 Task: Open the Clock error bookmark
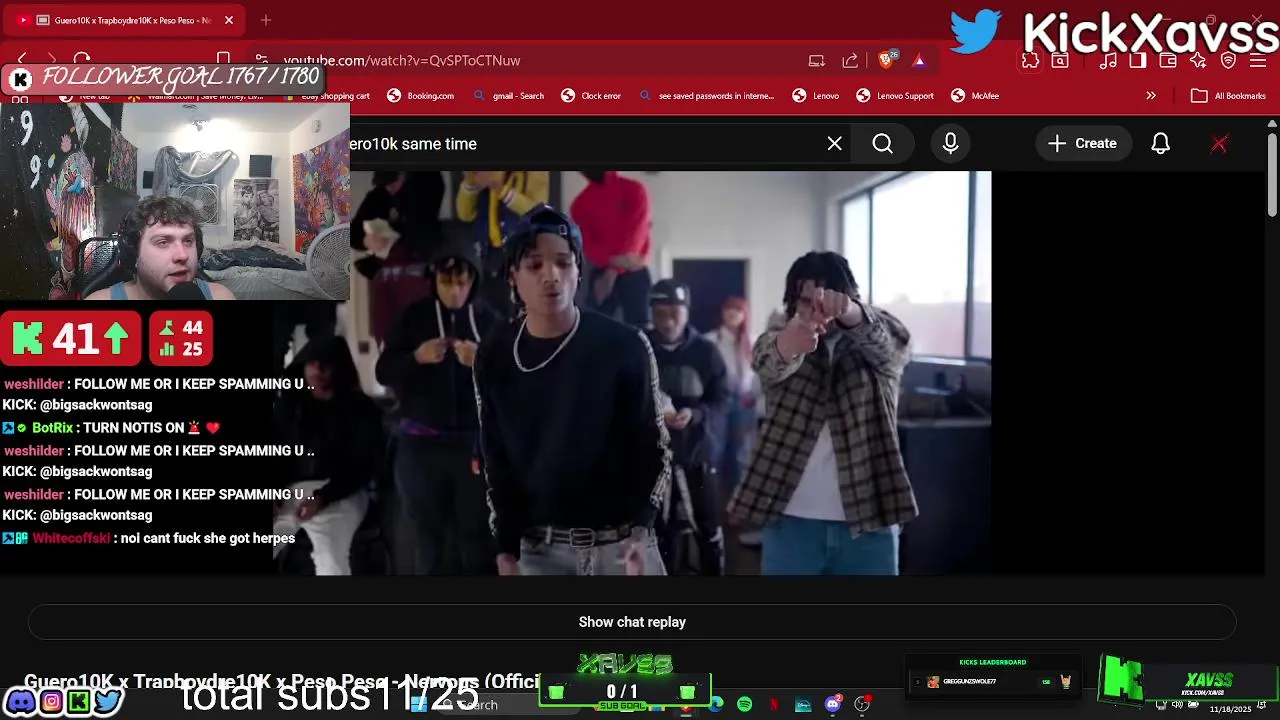[x=591, y=96]
